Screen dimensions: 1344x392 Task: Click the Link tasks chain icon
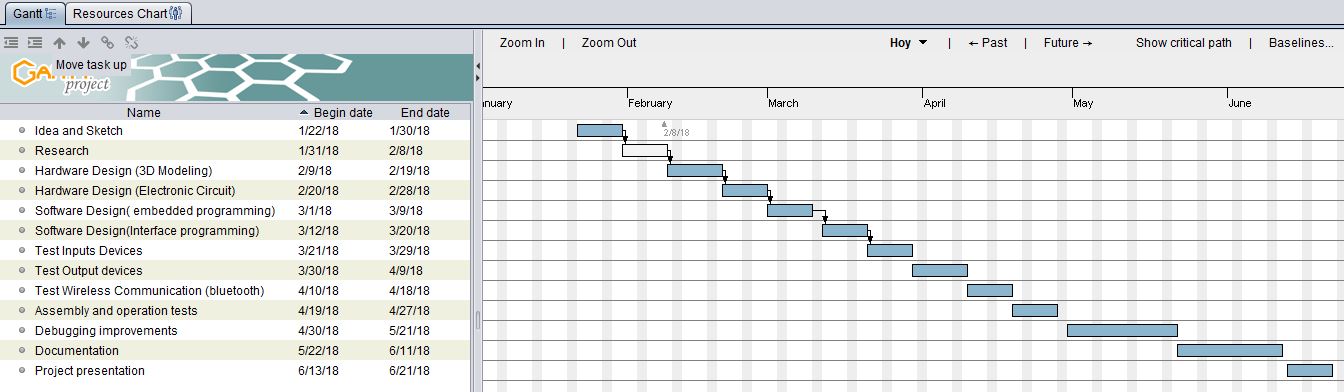point(107,43)
